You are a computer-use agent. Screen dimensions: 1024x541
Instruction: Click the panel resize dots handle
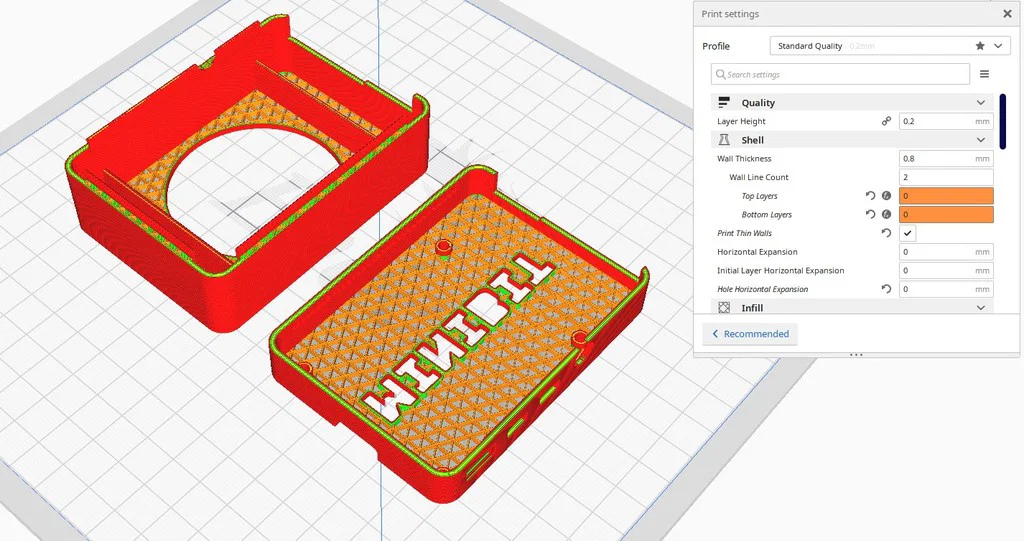tap(856, 355)
